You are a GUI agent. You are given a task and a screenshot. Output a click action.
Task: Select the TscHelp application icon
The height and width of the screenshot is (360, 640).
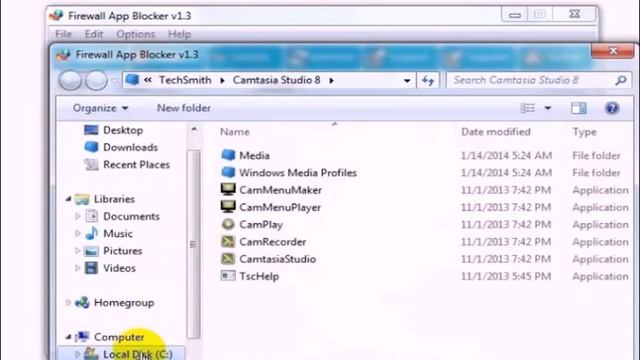coord(228,276)
